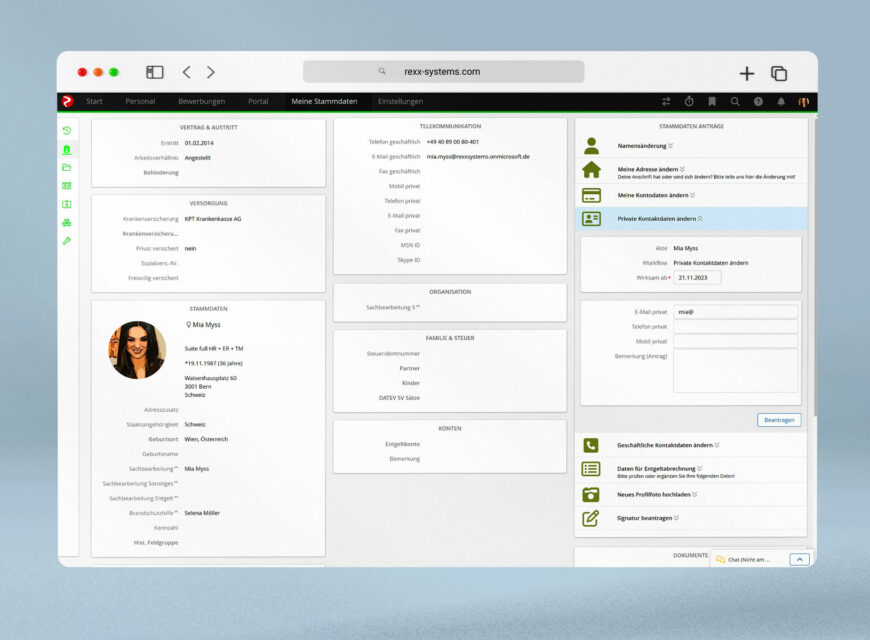Open the Einstellungen menu tab
The image size is (870, 640).
pyautogui.click(x=400, y=102)
